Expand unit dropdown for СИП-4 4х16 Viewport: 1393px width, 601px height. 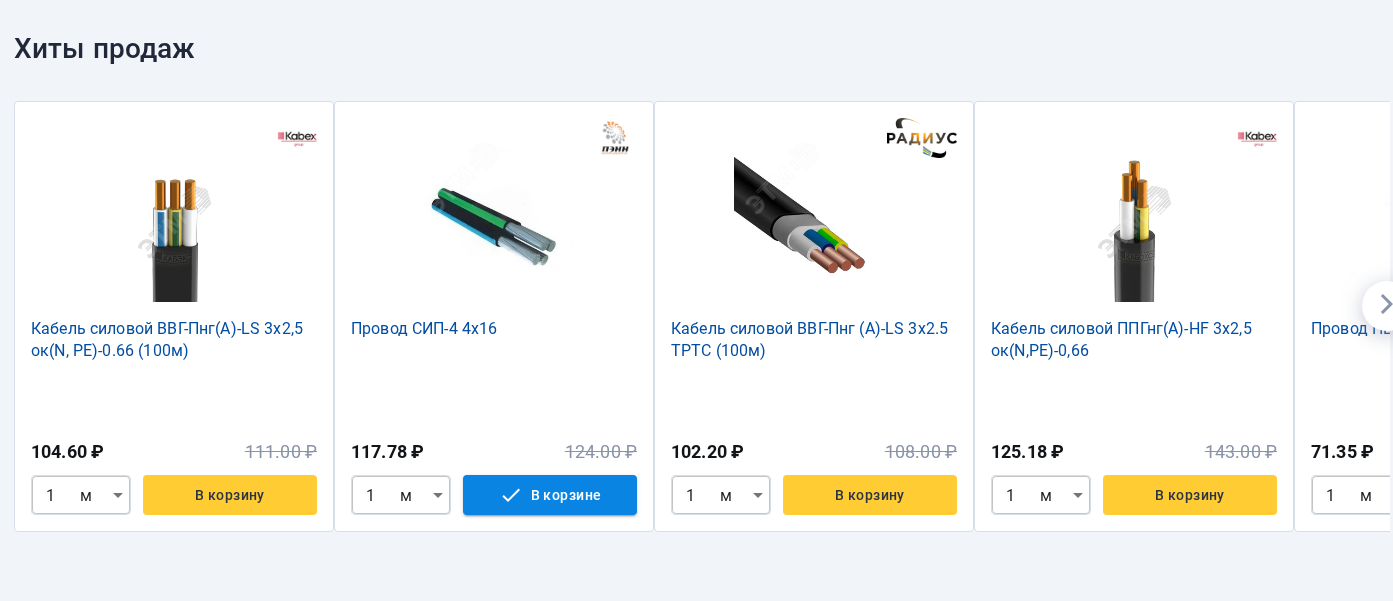click(x=438, y=495)
